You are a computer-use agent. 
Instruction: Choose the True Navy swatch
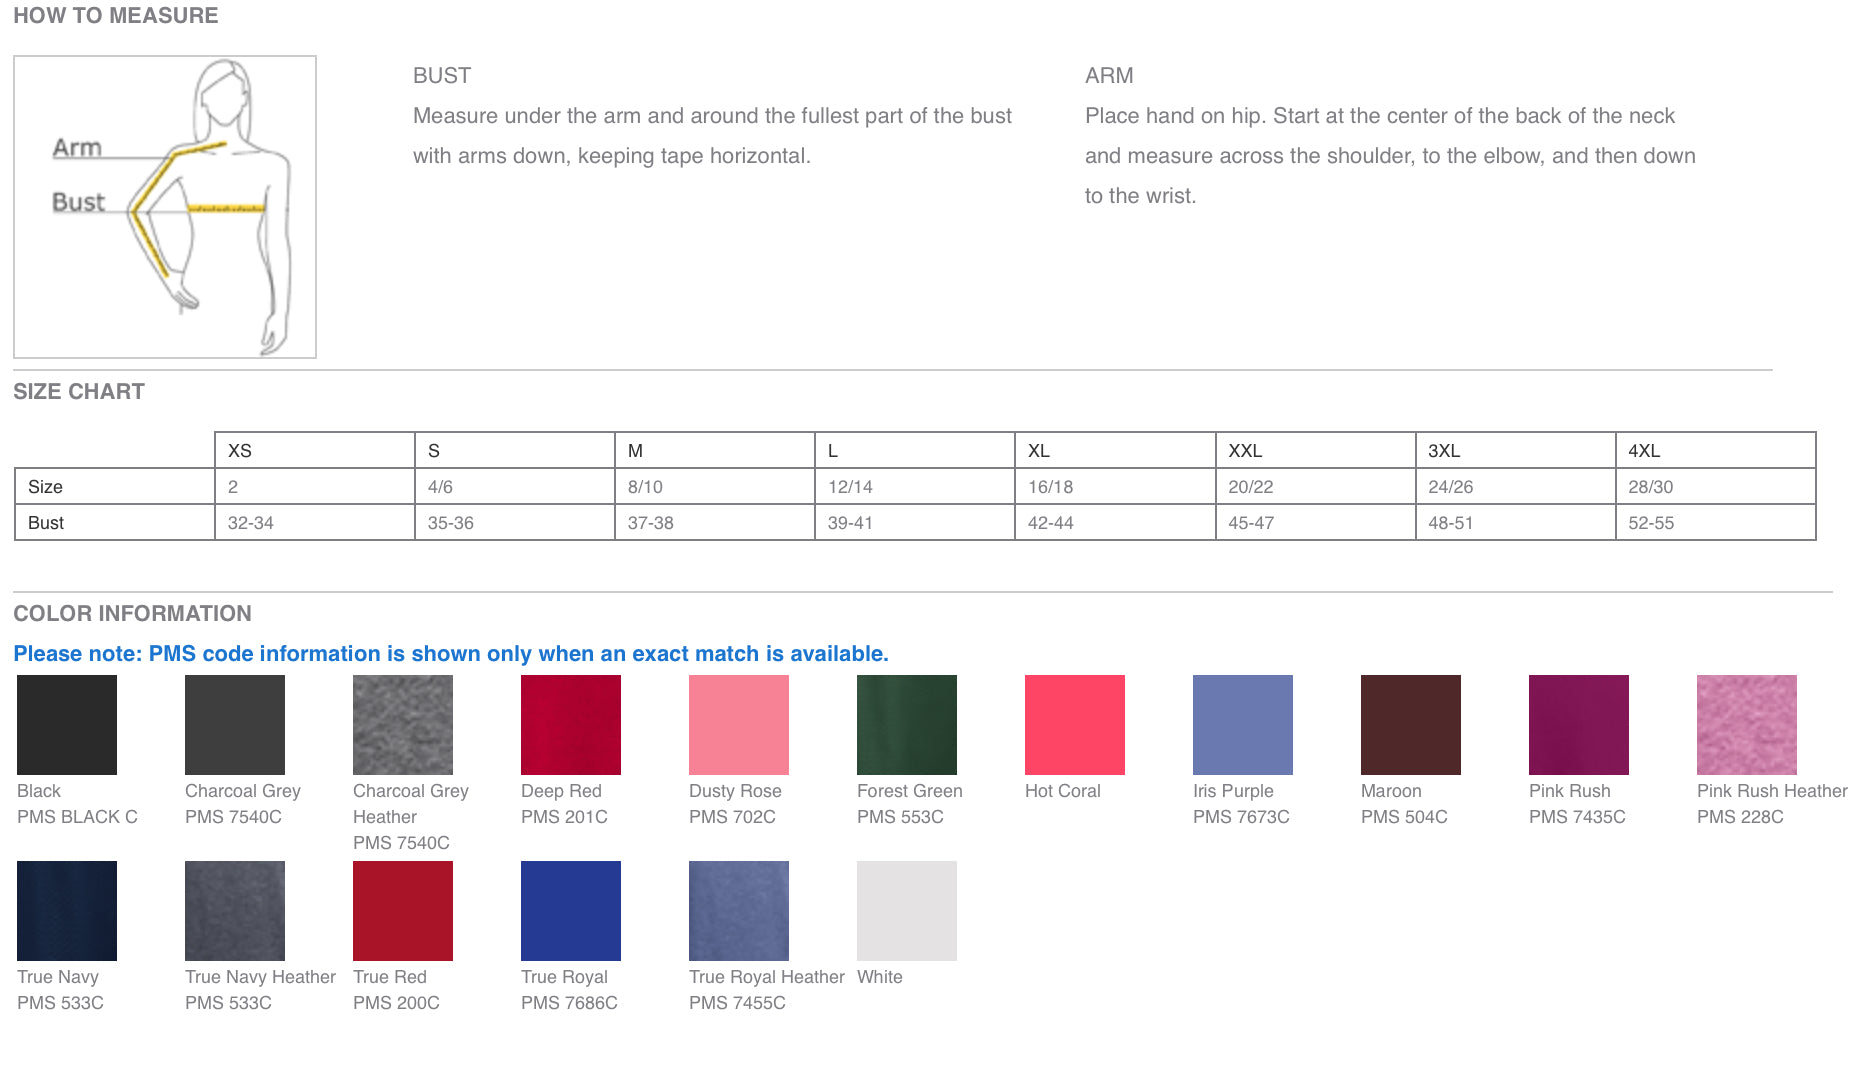[x=67, y=911]
